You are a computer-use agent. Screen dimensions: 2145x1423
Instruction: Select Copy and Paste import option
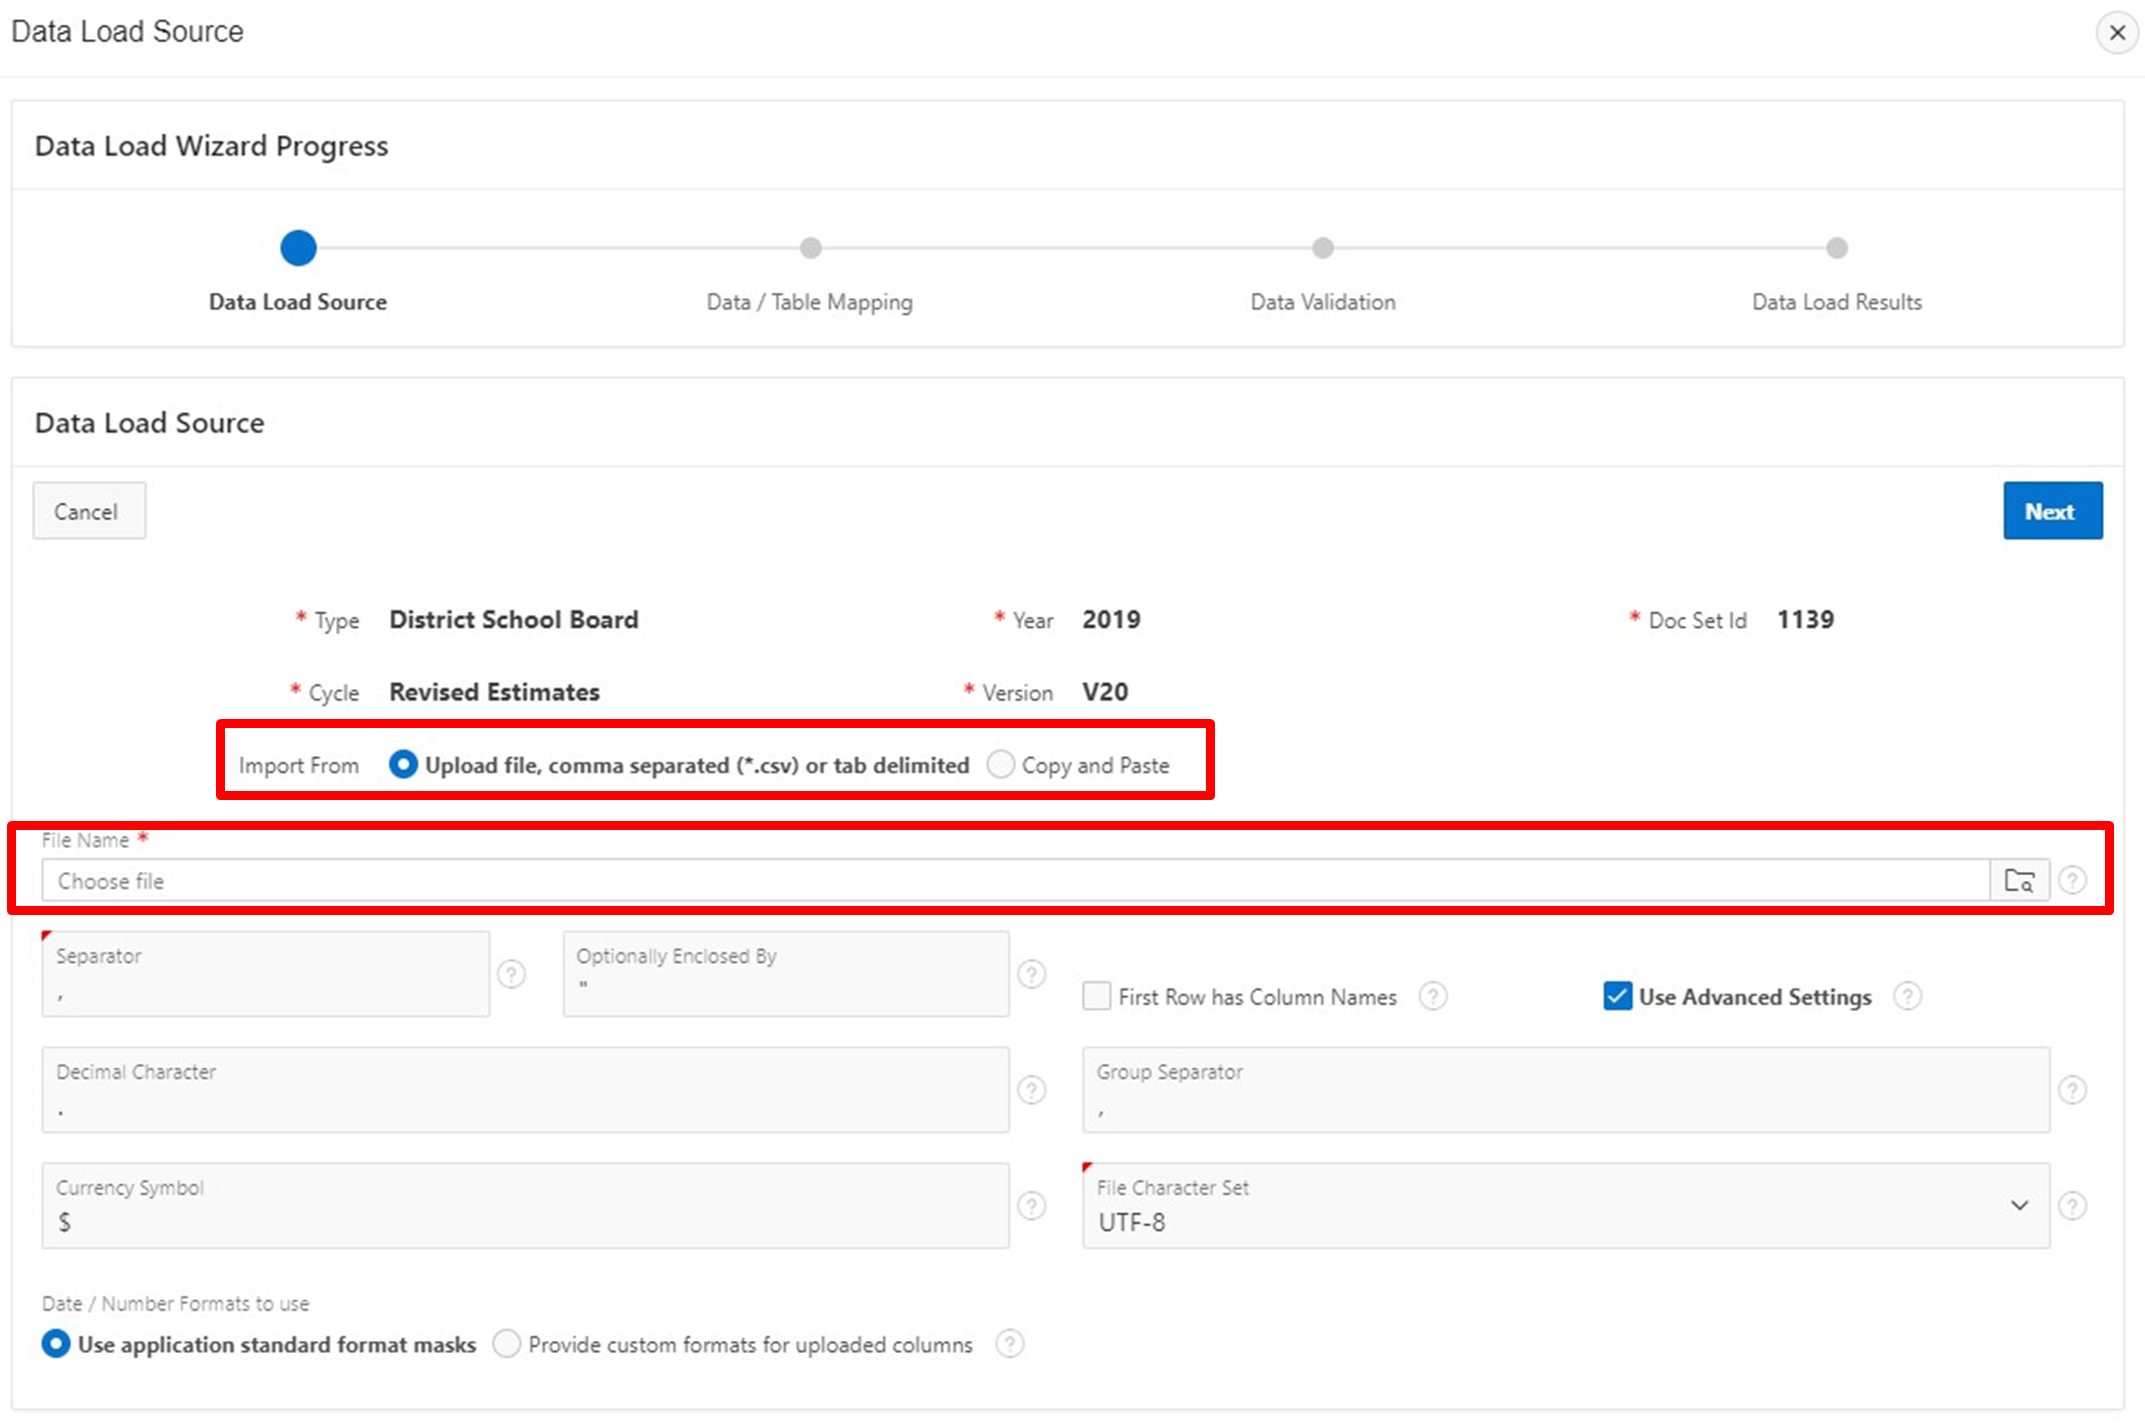click(x=1001, y=765)
